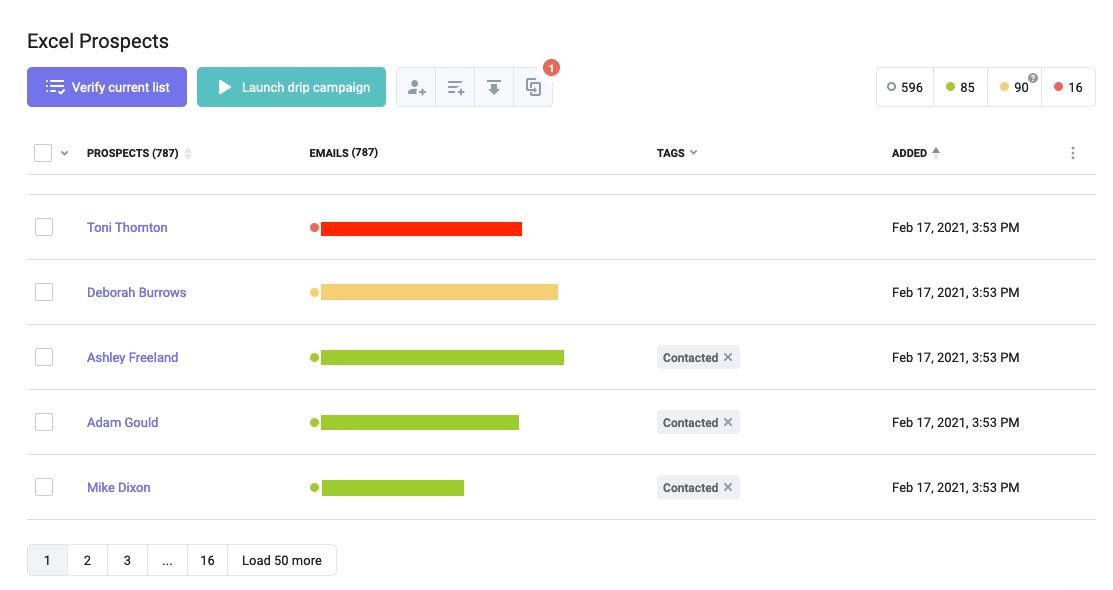The height and width of the screenshot is (590, 1113).
Task: Expand the select-all dropdown chevron
Action: click(65, 153)
